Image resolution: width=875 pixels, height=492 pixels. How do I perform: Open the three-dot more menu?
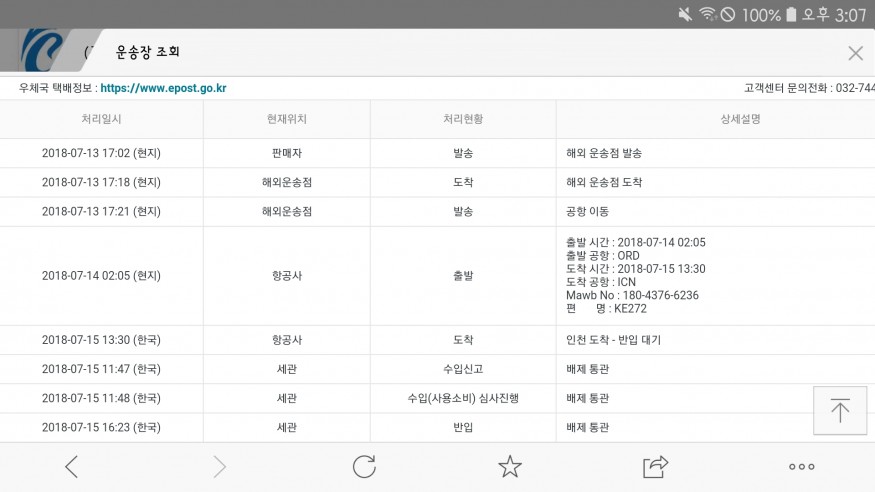pos(801,466)
